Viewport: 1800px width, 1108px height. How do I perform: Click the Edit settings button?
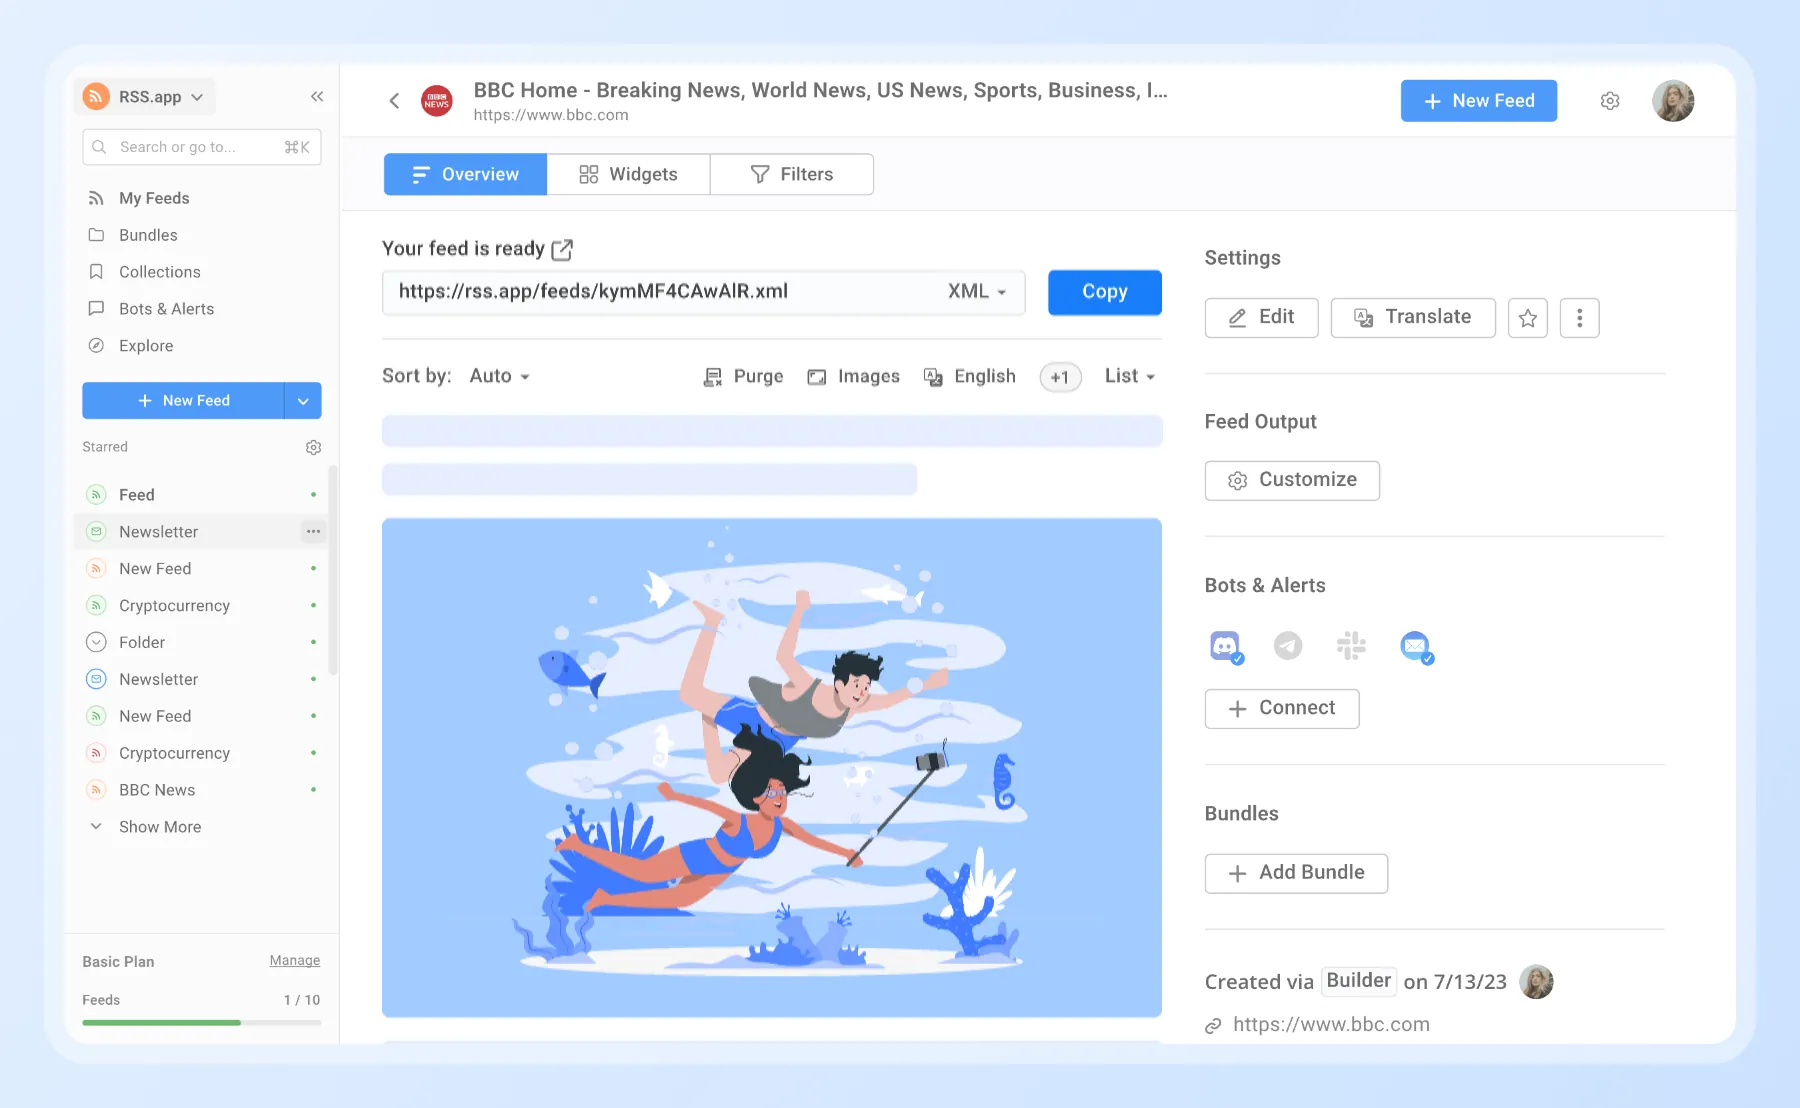[1261, 318]
